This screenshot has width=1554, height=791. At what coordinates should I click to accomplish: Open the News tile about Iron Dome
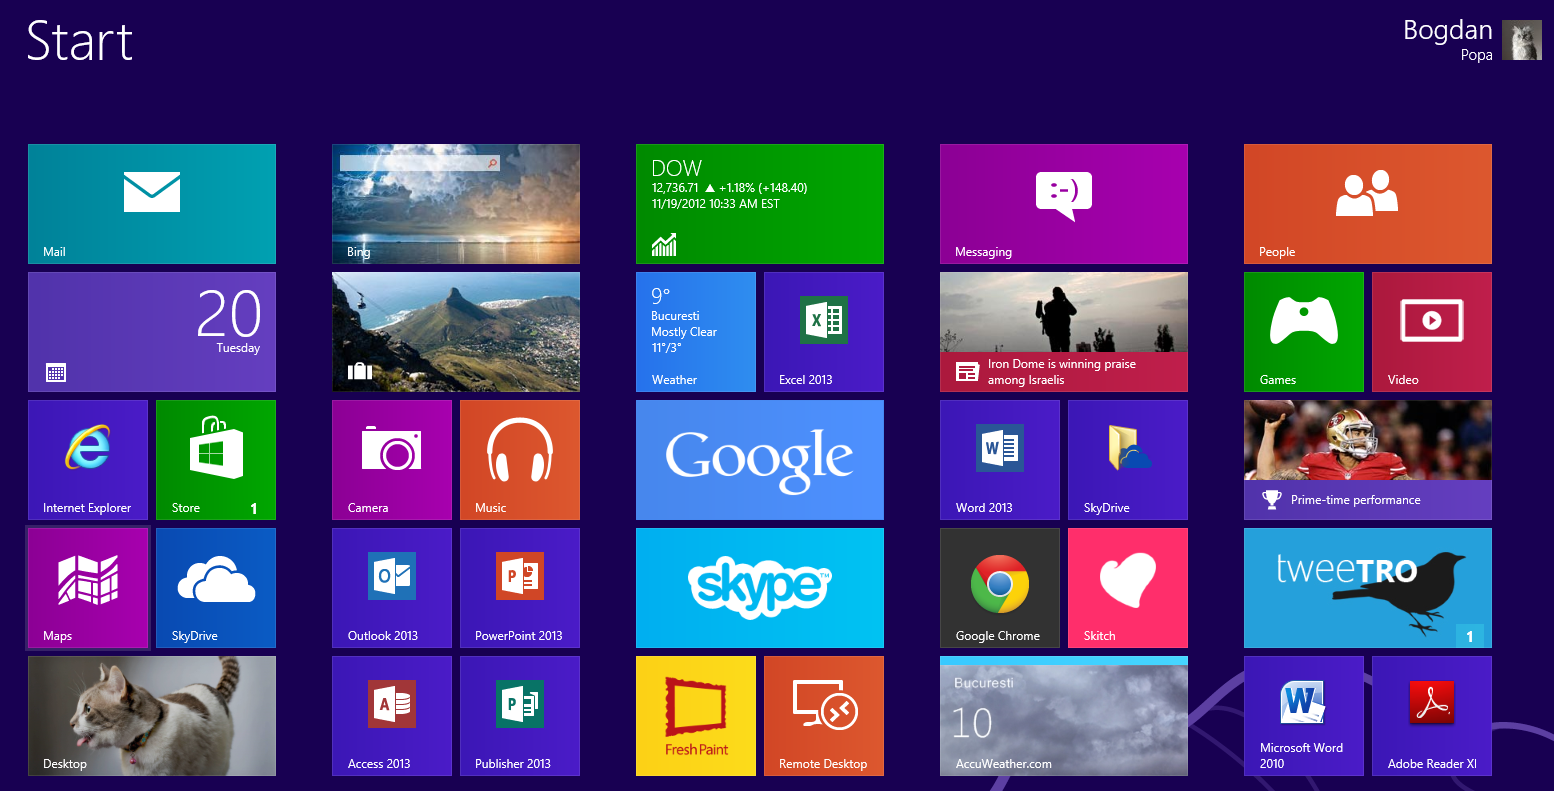(x=1064, y=332)
